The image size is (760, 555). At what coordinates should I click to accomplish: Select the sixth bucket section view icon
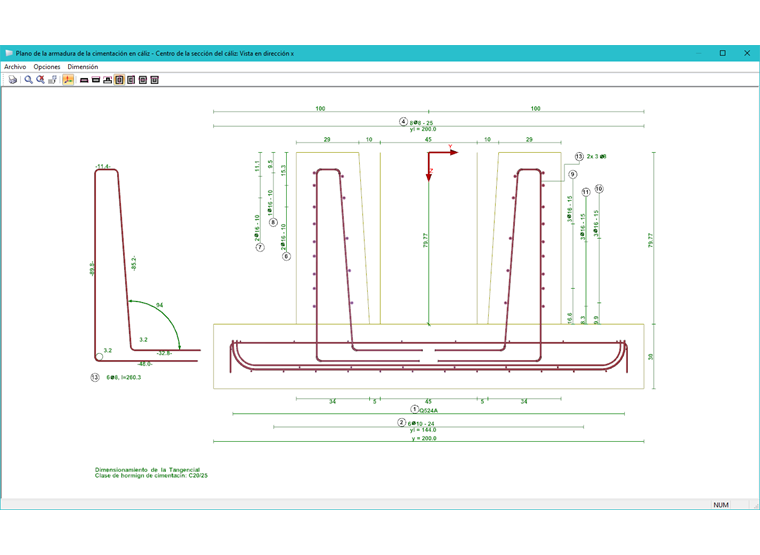tap(142, 80)
